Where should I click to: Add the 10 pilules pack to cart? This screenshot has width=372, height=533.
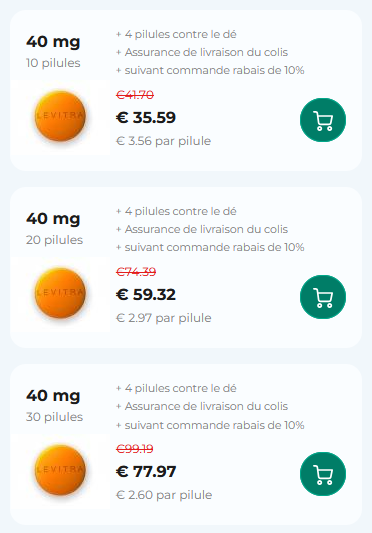point(323,120)
